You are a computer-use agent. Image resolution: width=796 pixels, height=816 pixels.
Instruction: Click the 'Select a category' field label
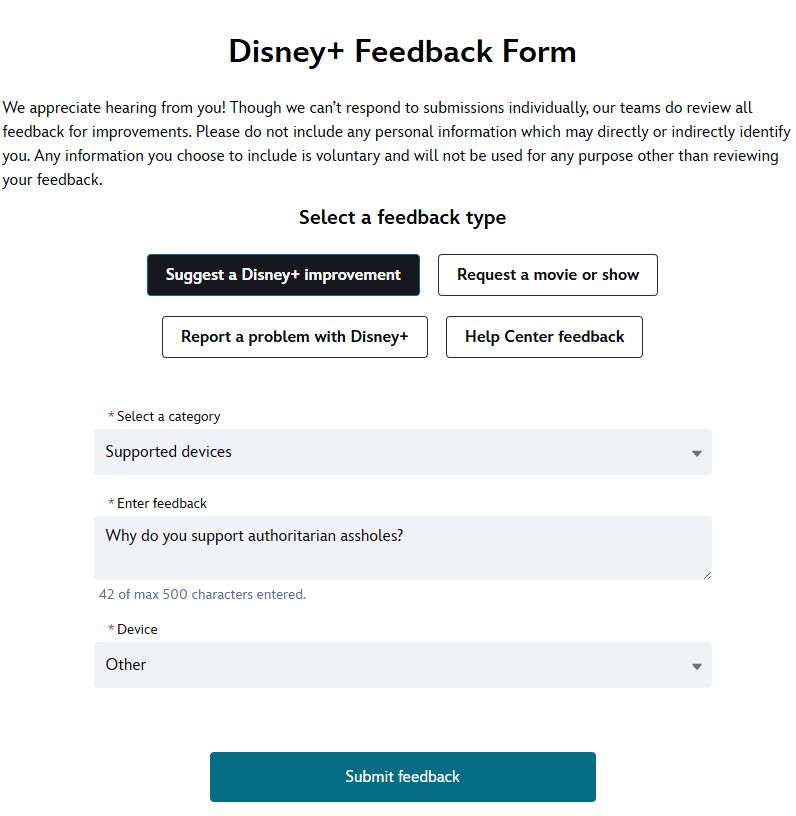click(x=168, y=416)
